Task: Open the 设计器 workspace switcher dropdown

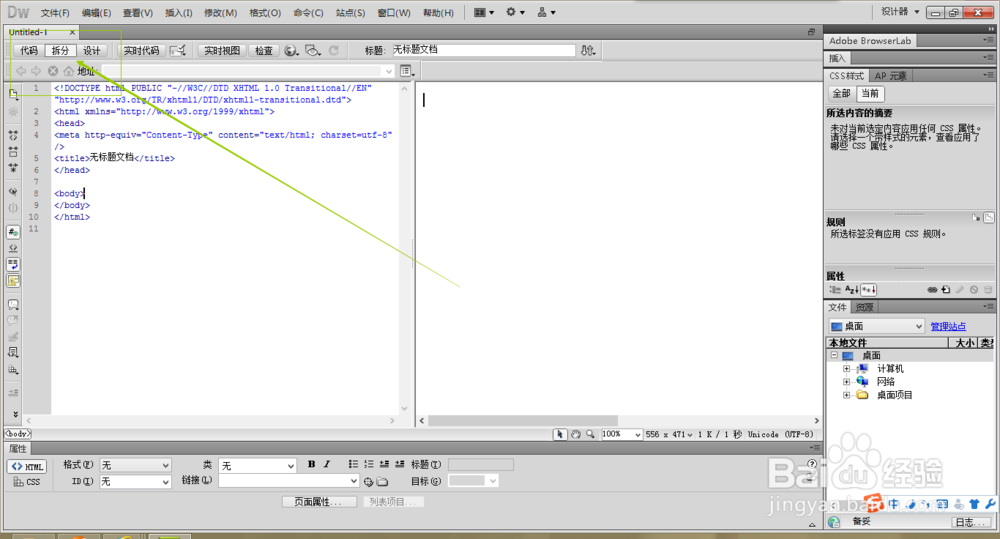Action: tap(900, 11)
